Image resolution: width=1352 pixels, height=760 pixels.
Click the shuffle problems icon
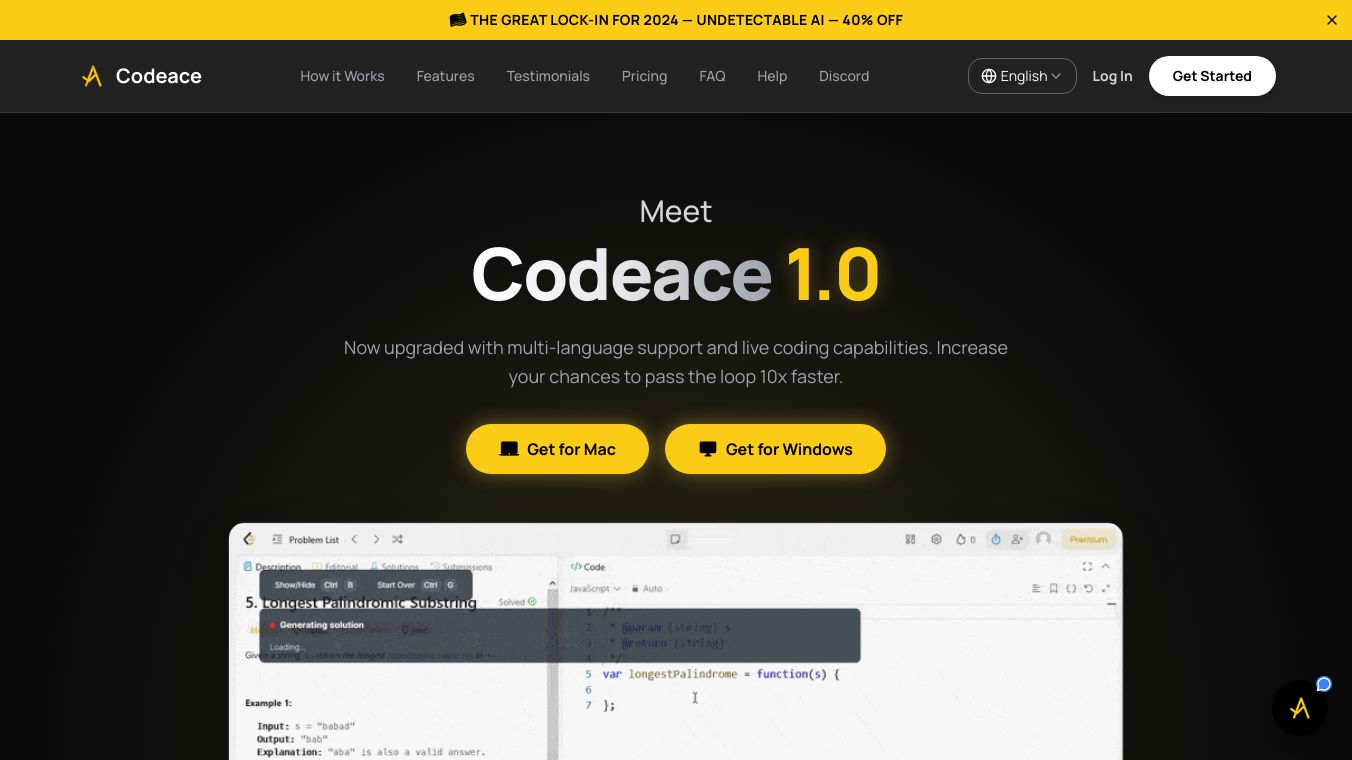[397, 539]
